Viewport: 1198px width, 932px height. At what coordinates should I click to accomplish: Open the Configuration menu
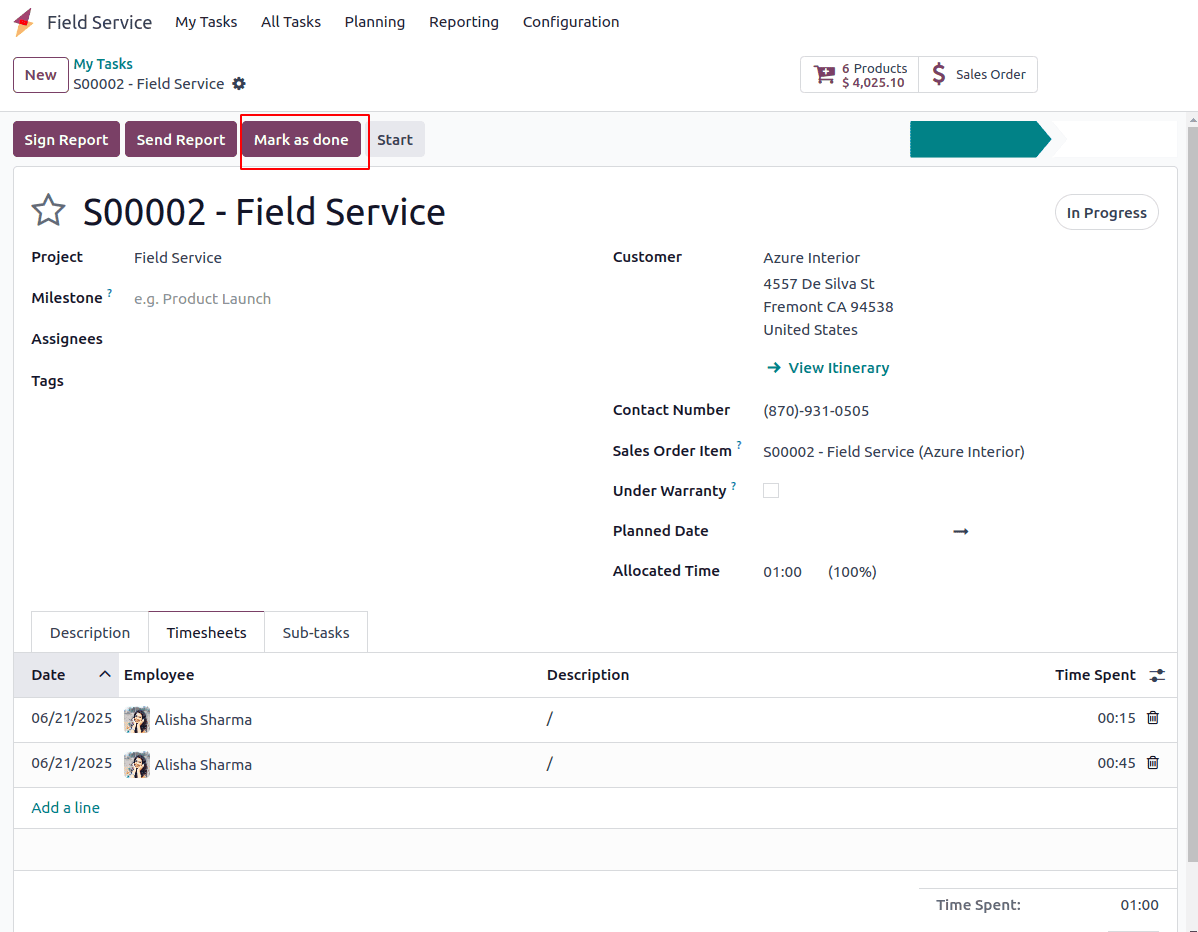571,22
